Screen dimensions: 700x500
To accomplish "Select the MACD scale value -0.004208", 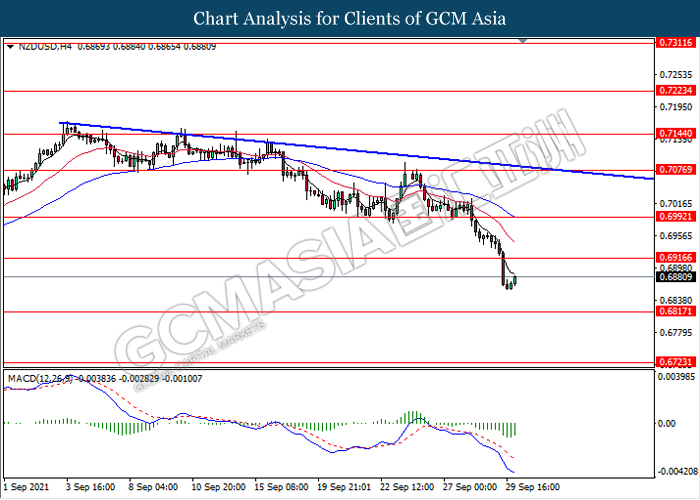I will pos(678,472).
